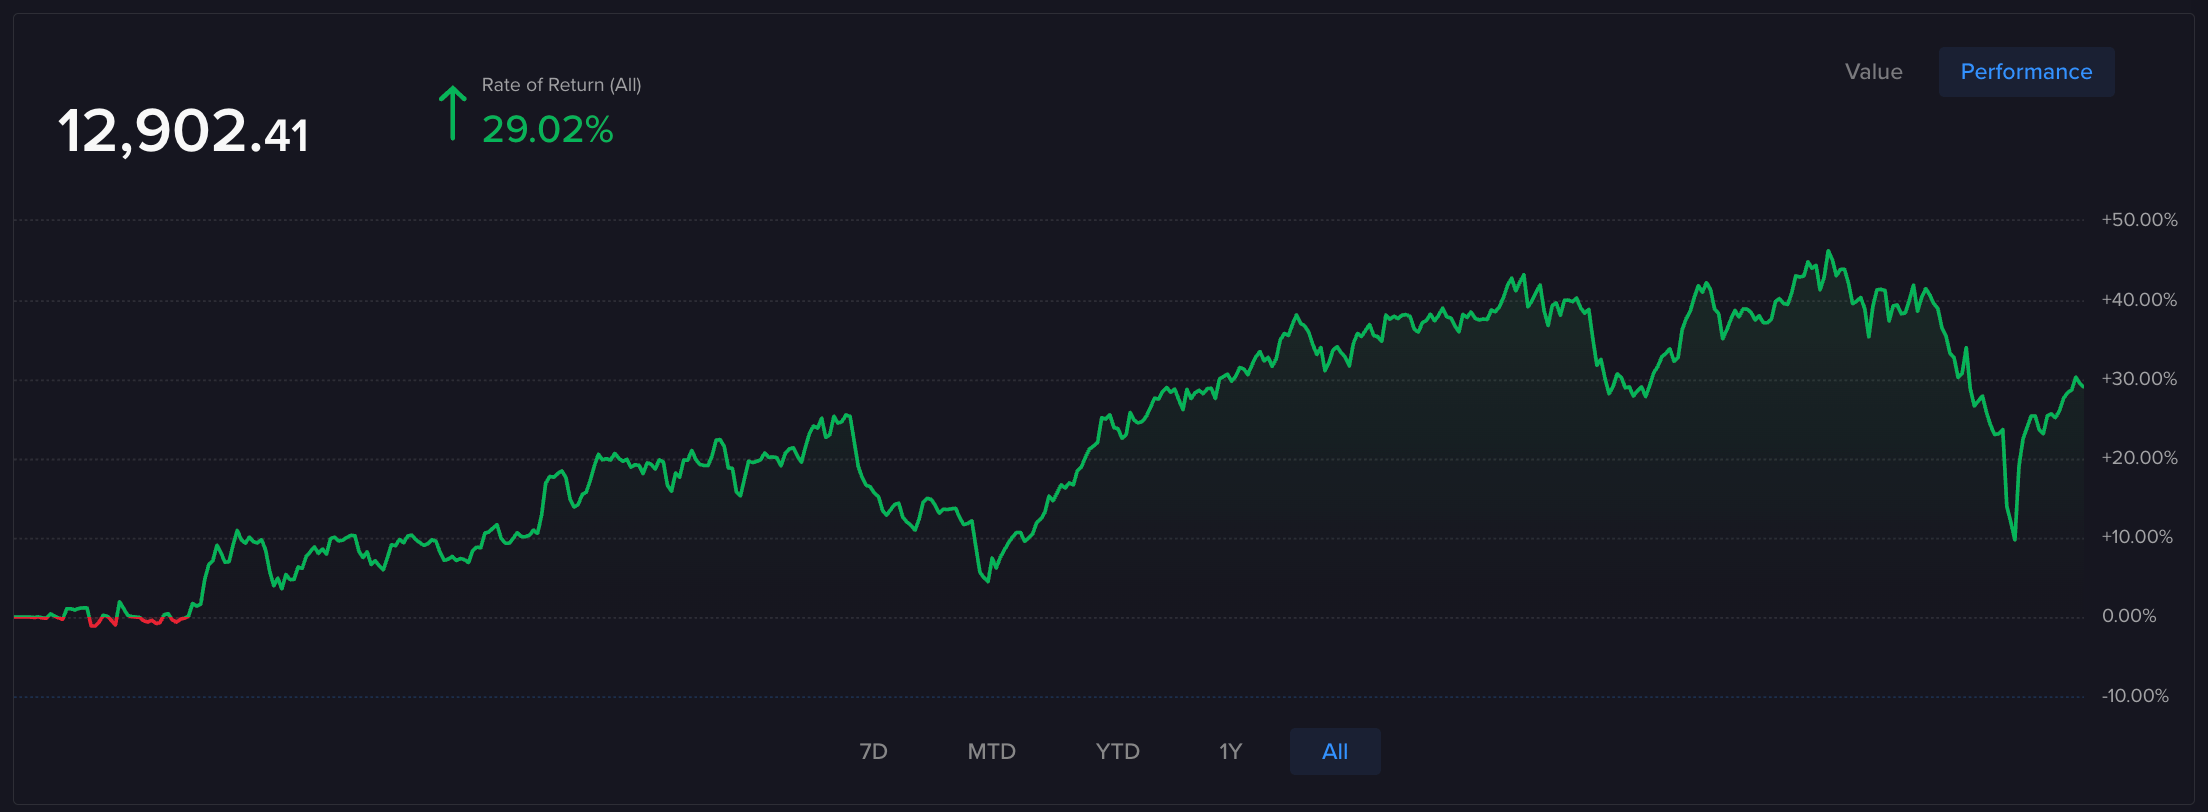Click the 29.02% rate of return figure
This screenshot has width=2208, height=812.
pyautogui.click(x=548, y=130)
